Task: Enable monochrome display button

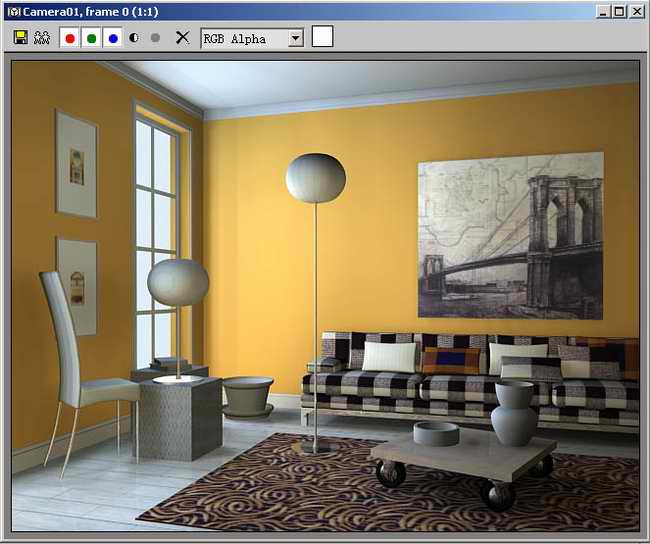Action: (155, 38)
